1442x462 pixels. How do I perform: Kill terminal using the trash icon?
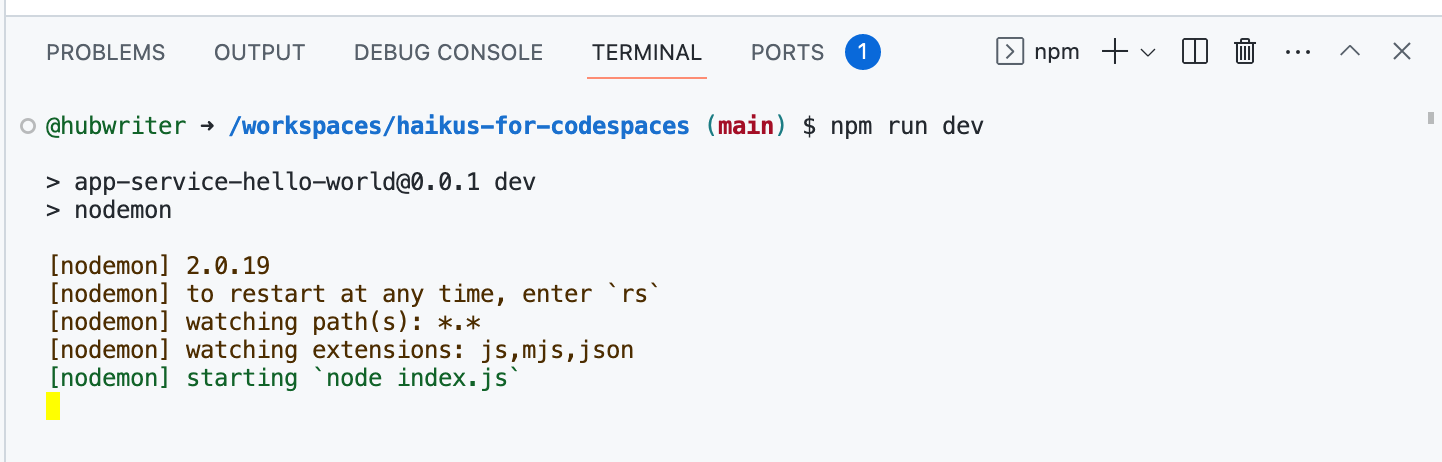tap(1245, 52)
